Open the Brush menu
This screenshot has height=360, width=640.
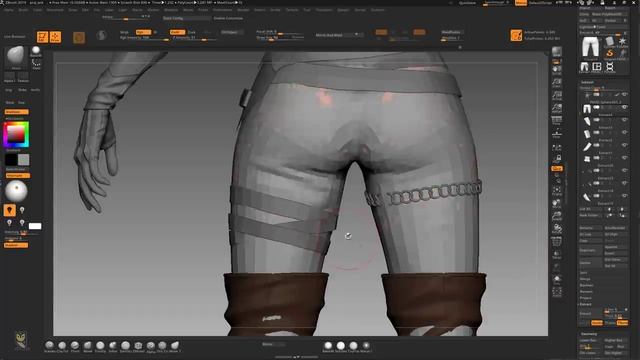pos(23,10)
